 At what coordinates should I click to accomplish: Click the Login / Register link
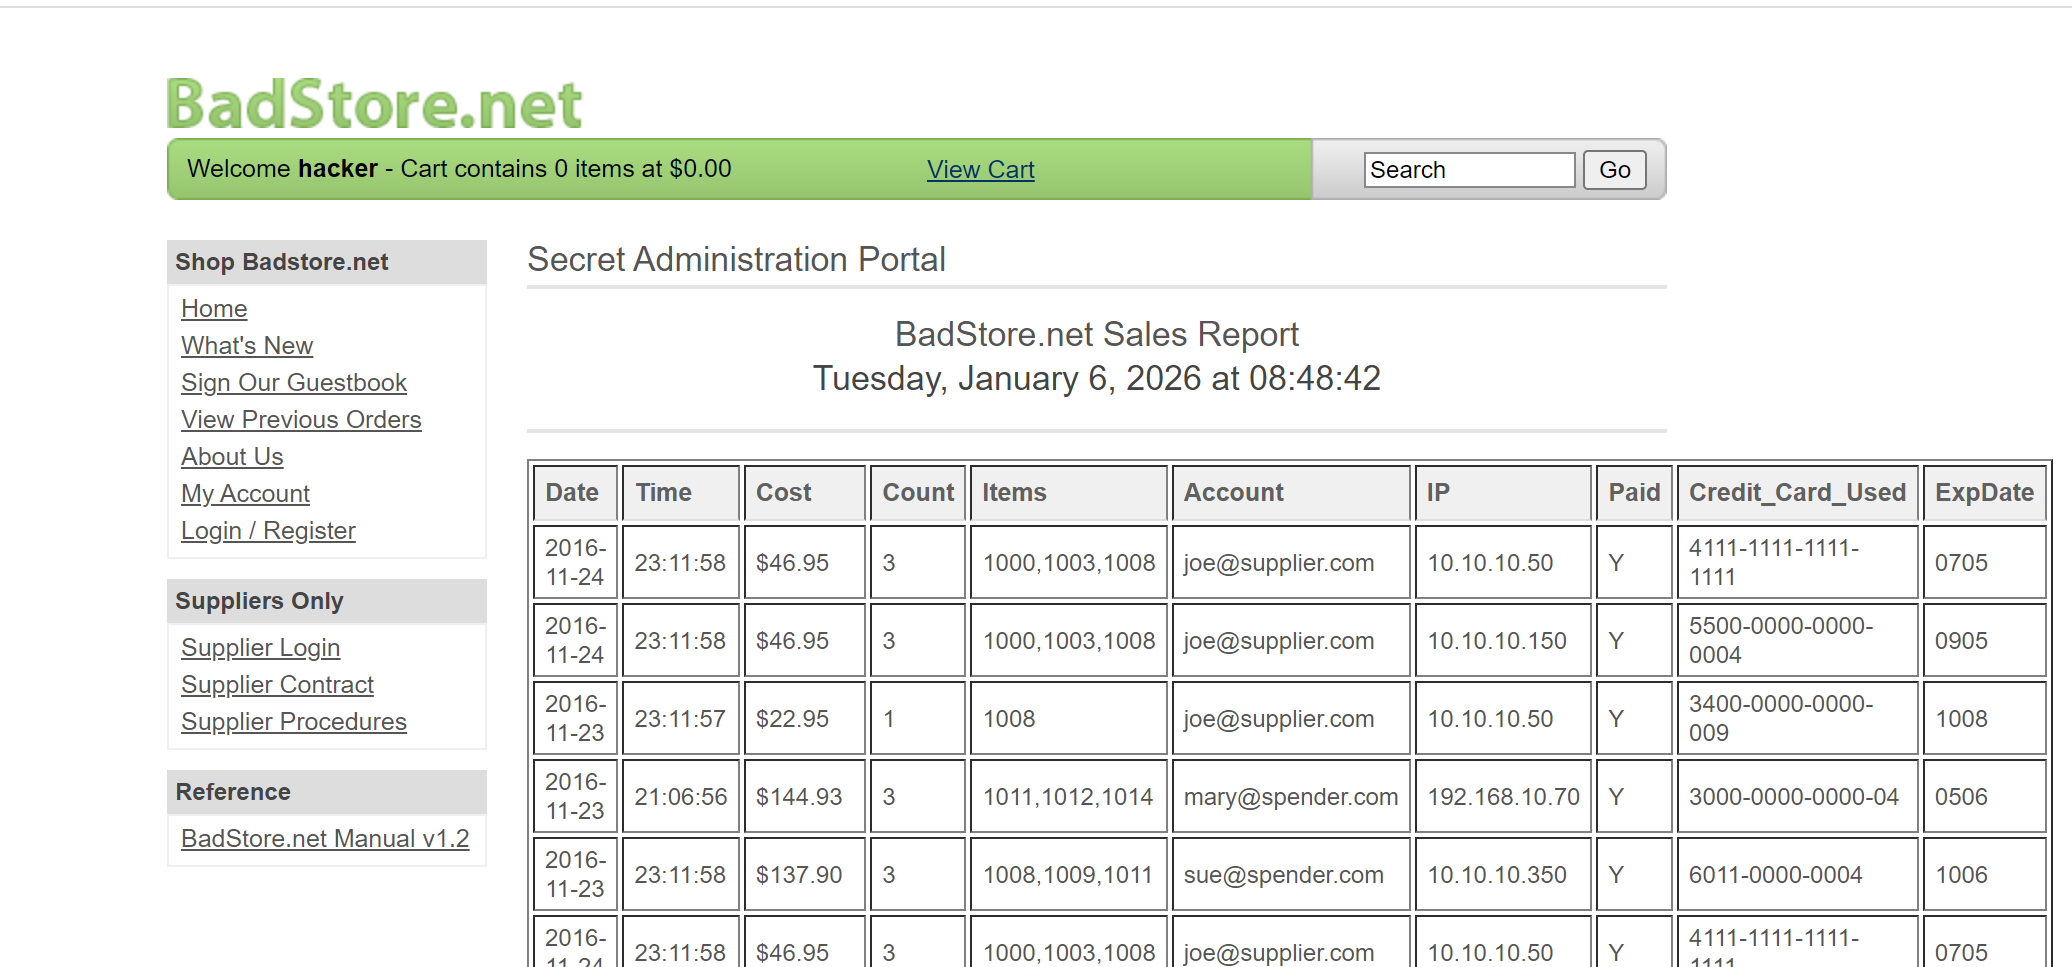[x=268, y=531]
